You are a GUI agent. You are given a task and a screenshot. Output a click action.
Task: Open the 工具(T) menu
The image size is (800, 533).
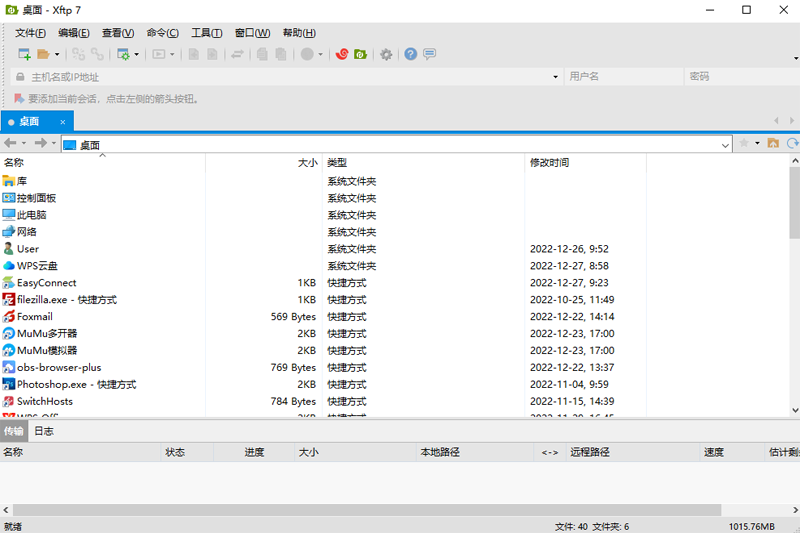point(207,32)
